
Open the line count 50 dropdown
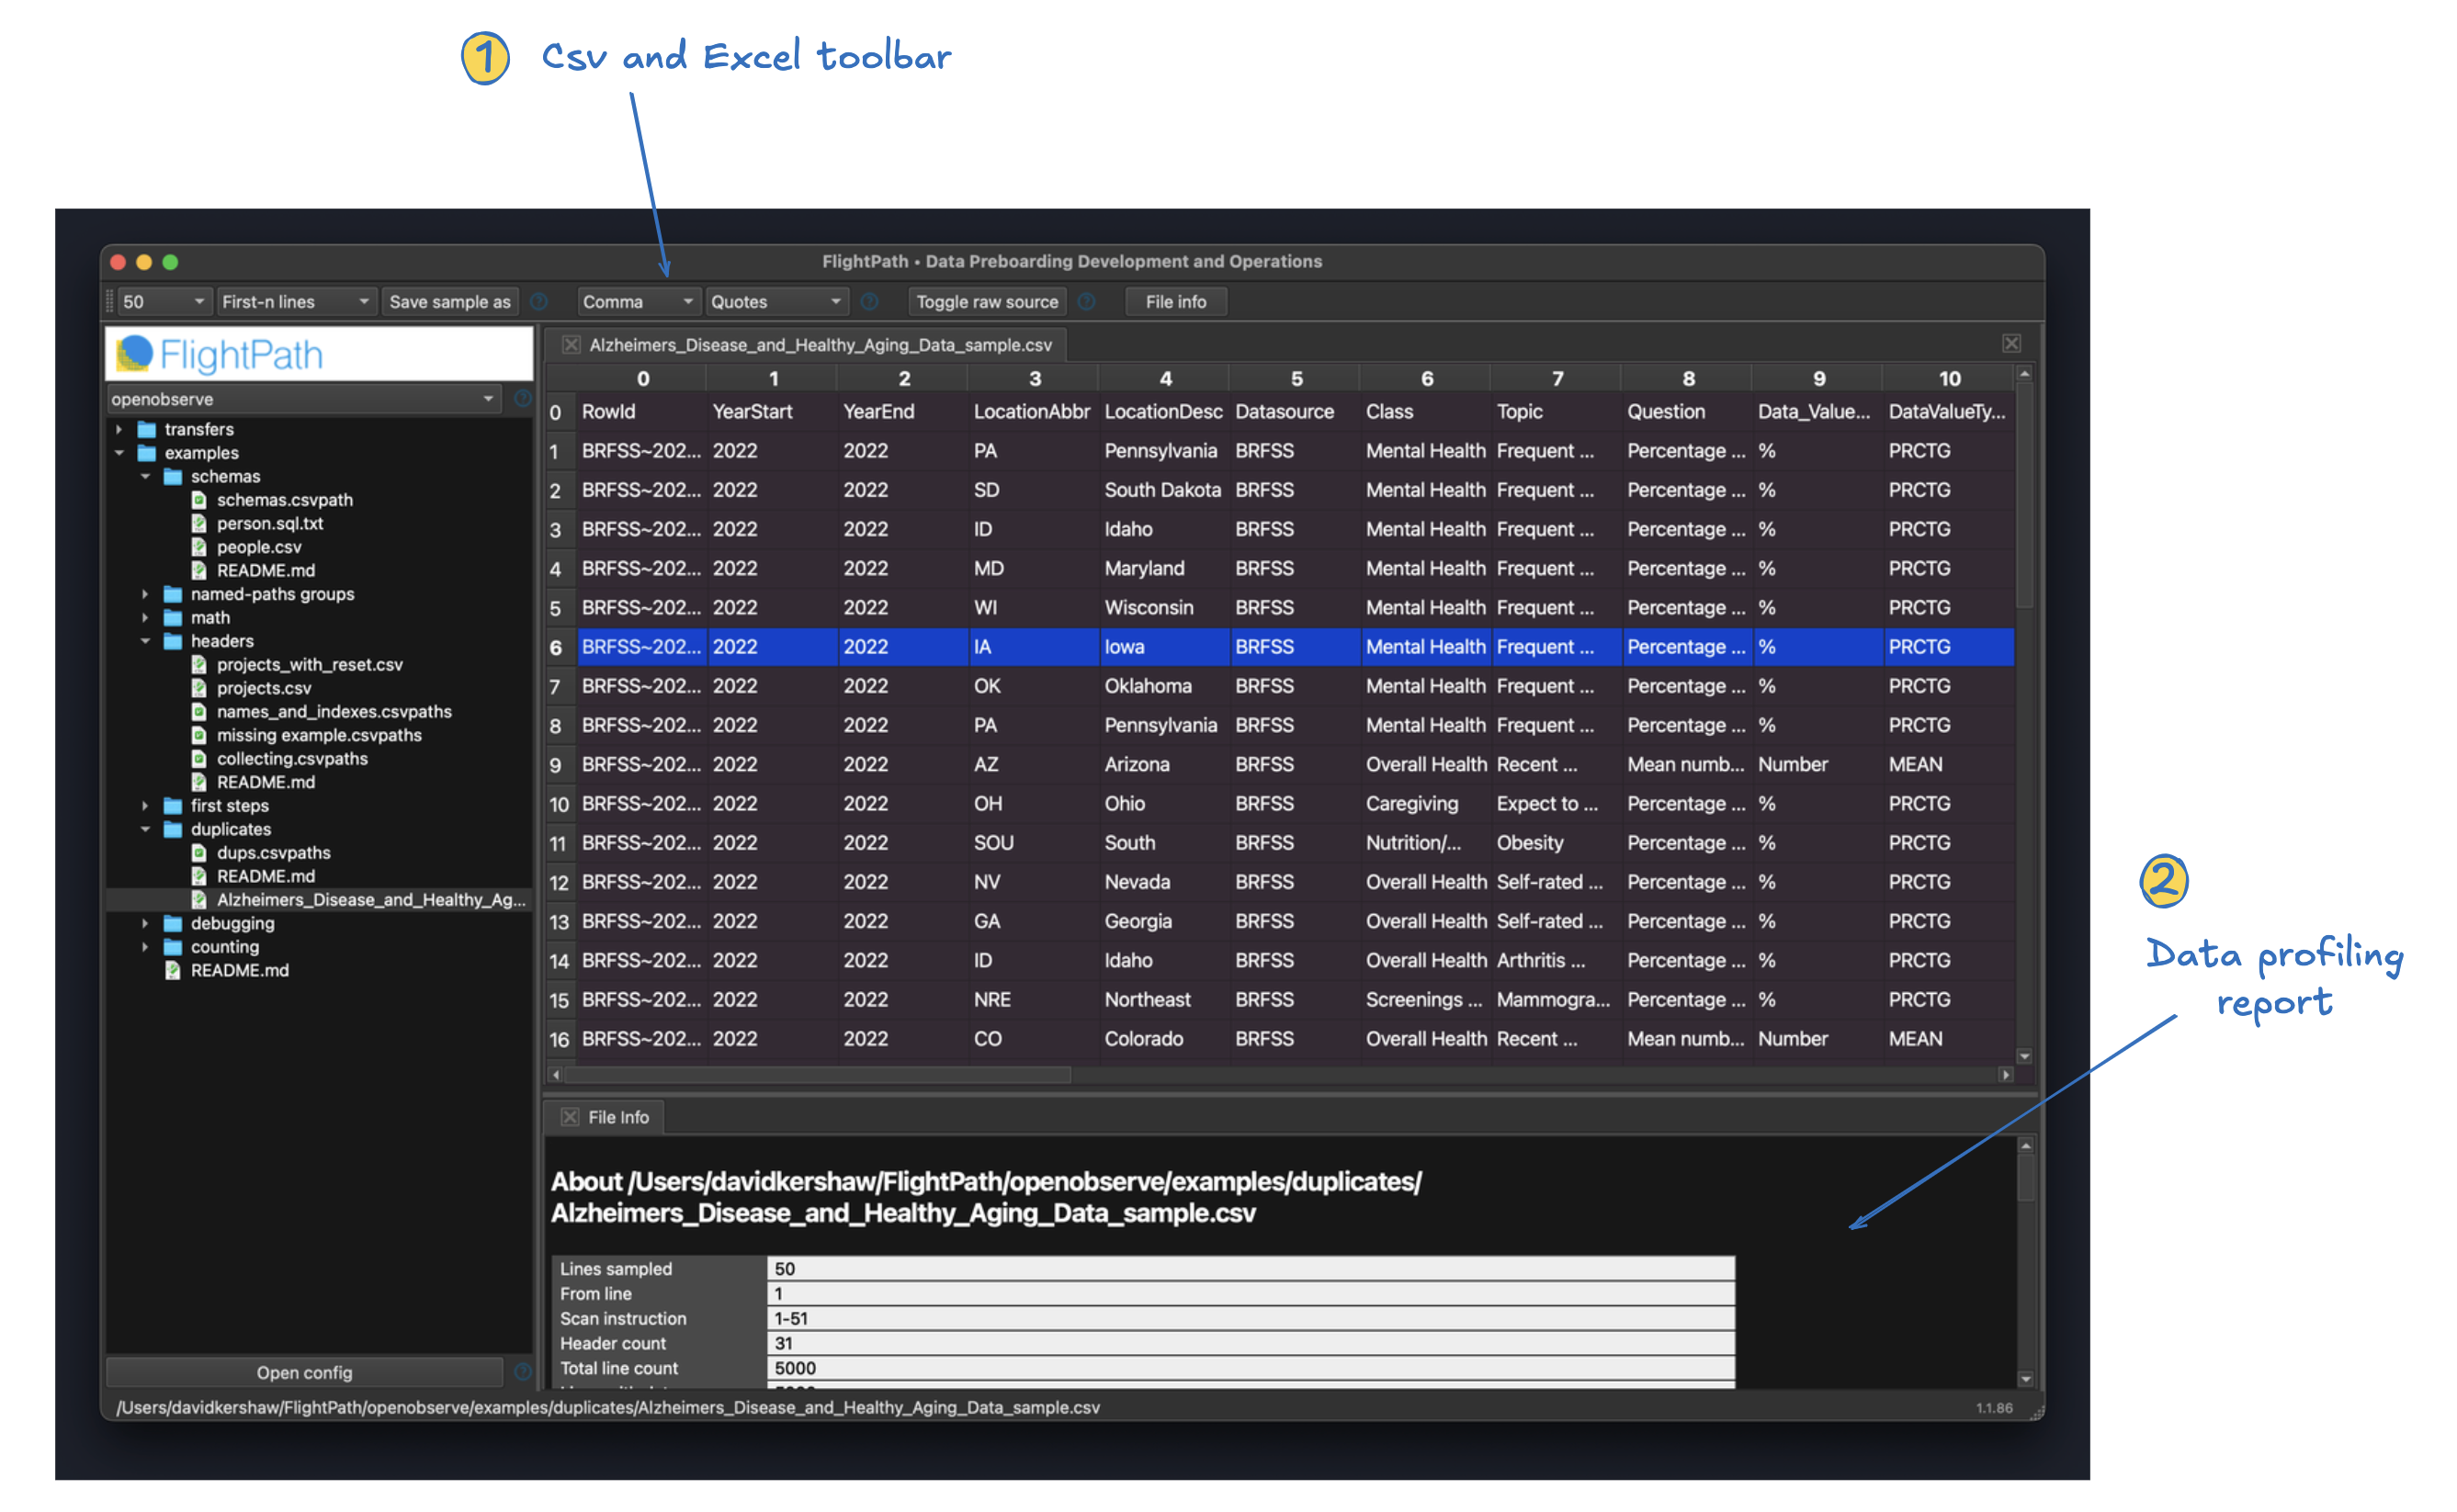click(164, 302)
